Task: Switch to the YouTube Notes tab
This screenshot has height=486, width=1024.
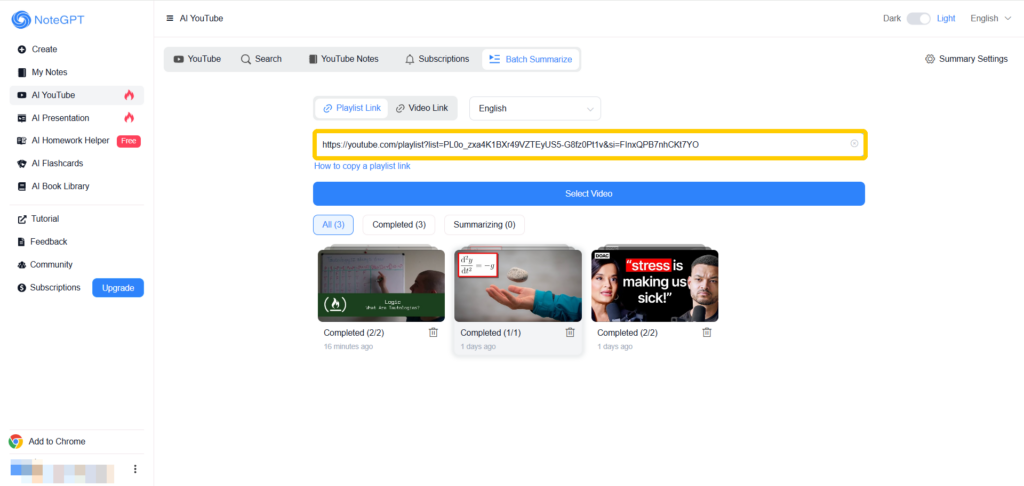Action: click(344, 59)
